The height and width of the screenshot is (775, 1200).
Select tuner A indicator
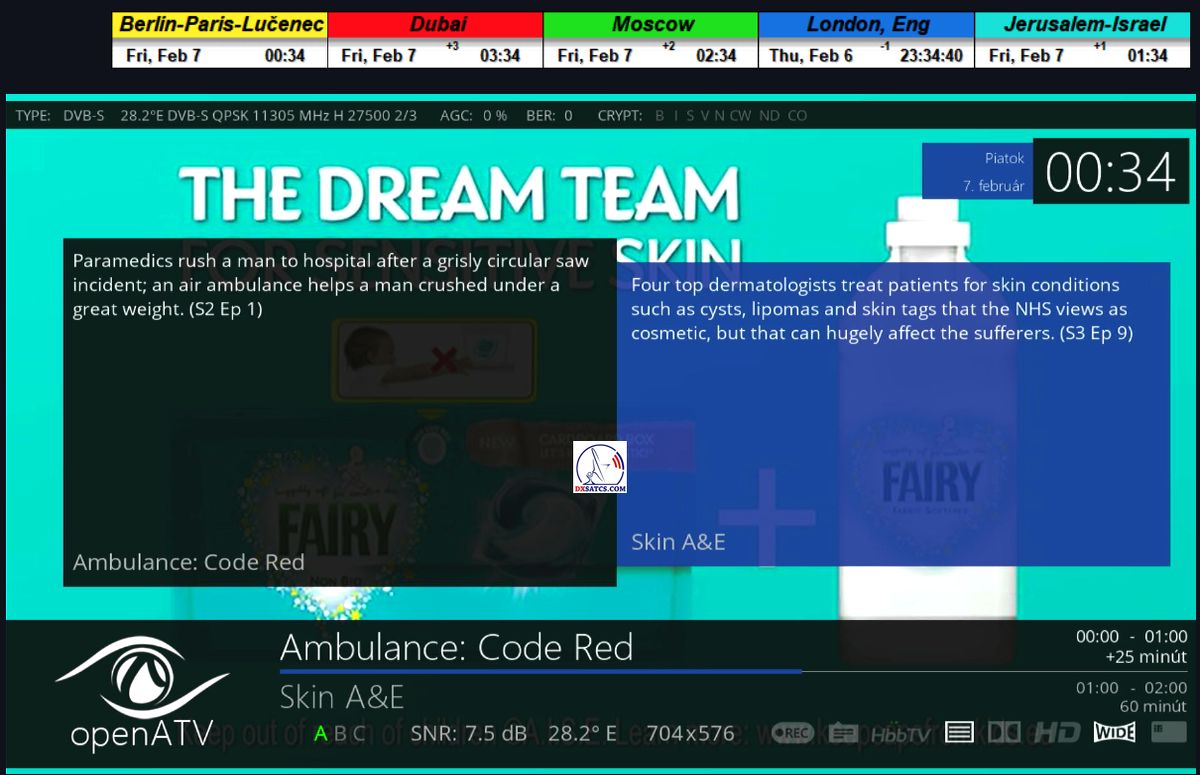(320, 734)
